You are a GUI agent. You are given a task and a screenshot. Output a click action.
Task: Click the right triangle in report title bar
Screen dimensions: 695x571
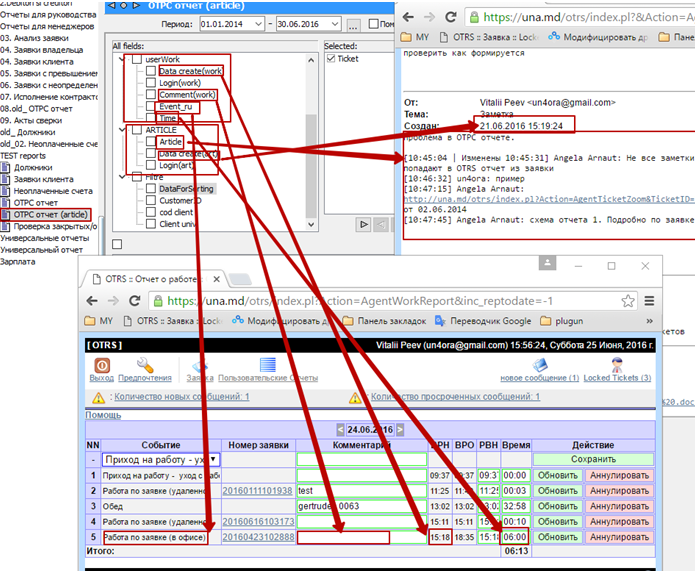[x=136, y=6]
